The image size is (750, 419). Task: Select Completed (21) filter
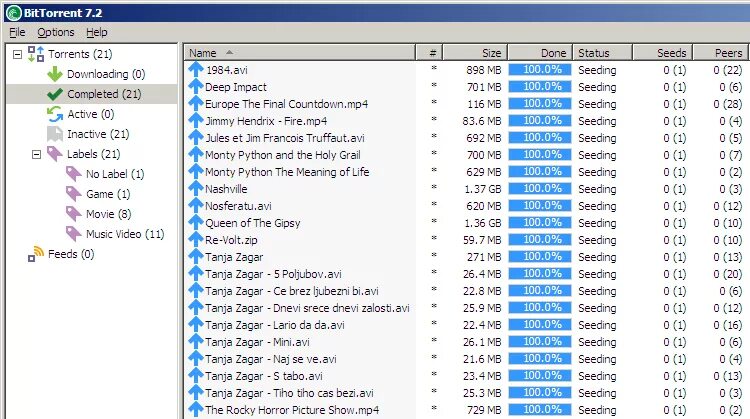click(104, 94)
